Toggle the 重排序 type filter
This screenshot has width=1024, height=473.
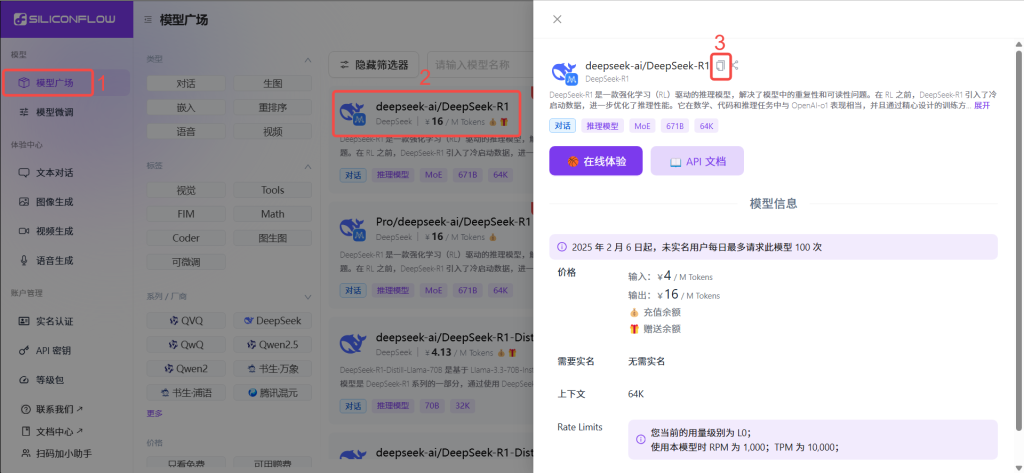click(272, 107)
